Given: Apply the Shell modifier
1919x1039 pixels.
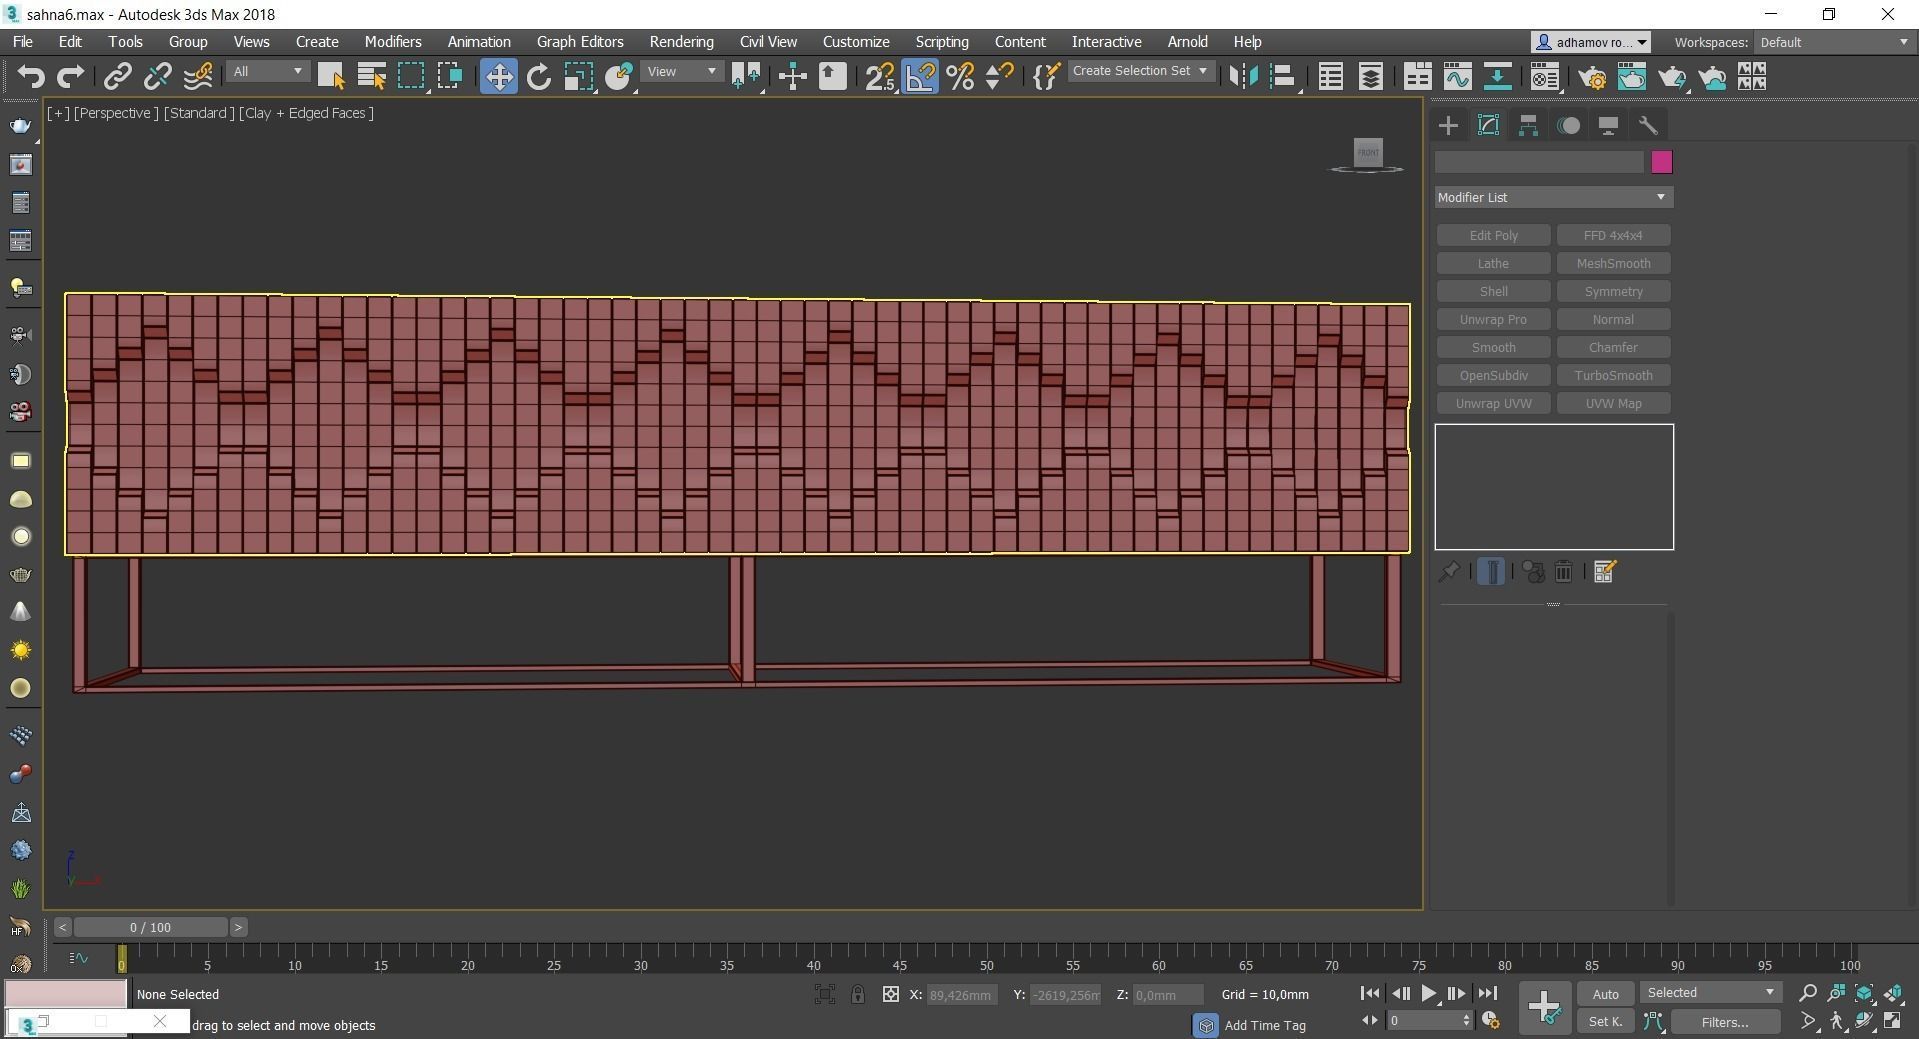Looking at the screenshot, I should (1493, 291).
